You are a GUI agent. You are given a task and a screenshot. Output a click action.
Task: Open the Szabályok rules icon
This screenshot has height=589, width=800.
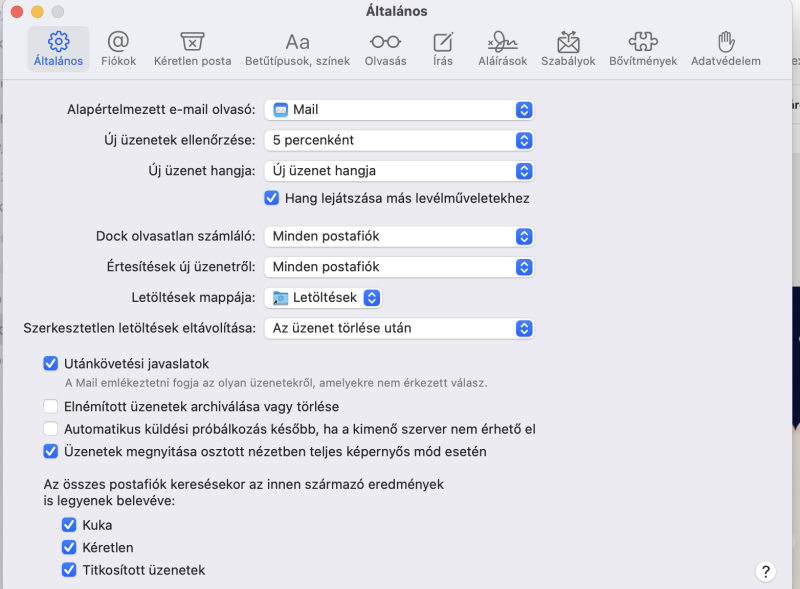[x=568, y=48]
